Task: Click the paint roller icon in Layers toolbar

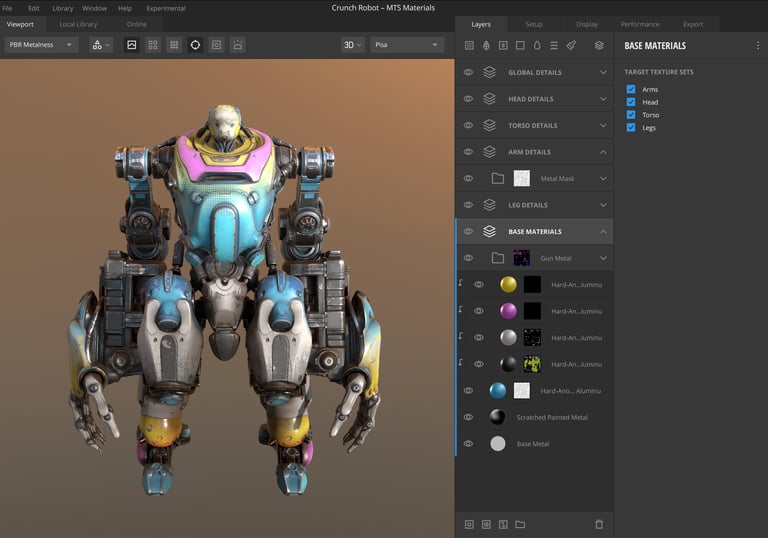Action: pyautogui.click(x=571, y=45)
